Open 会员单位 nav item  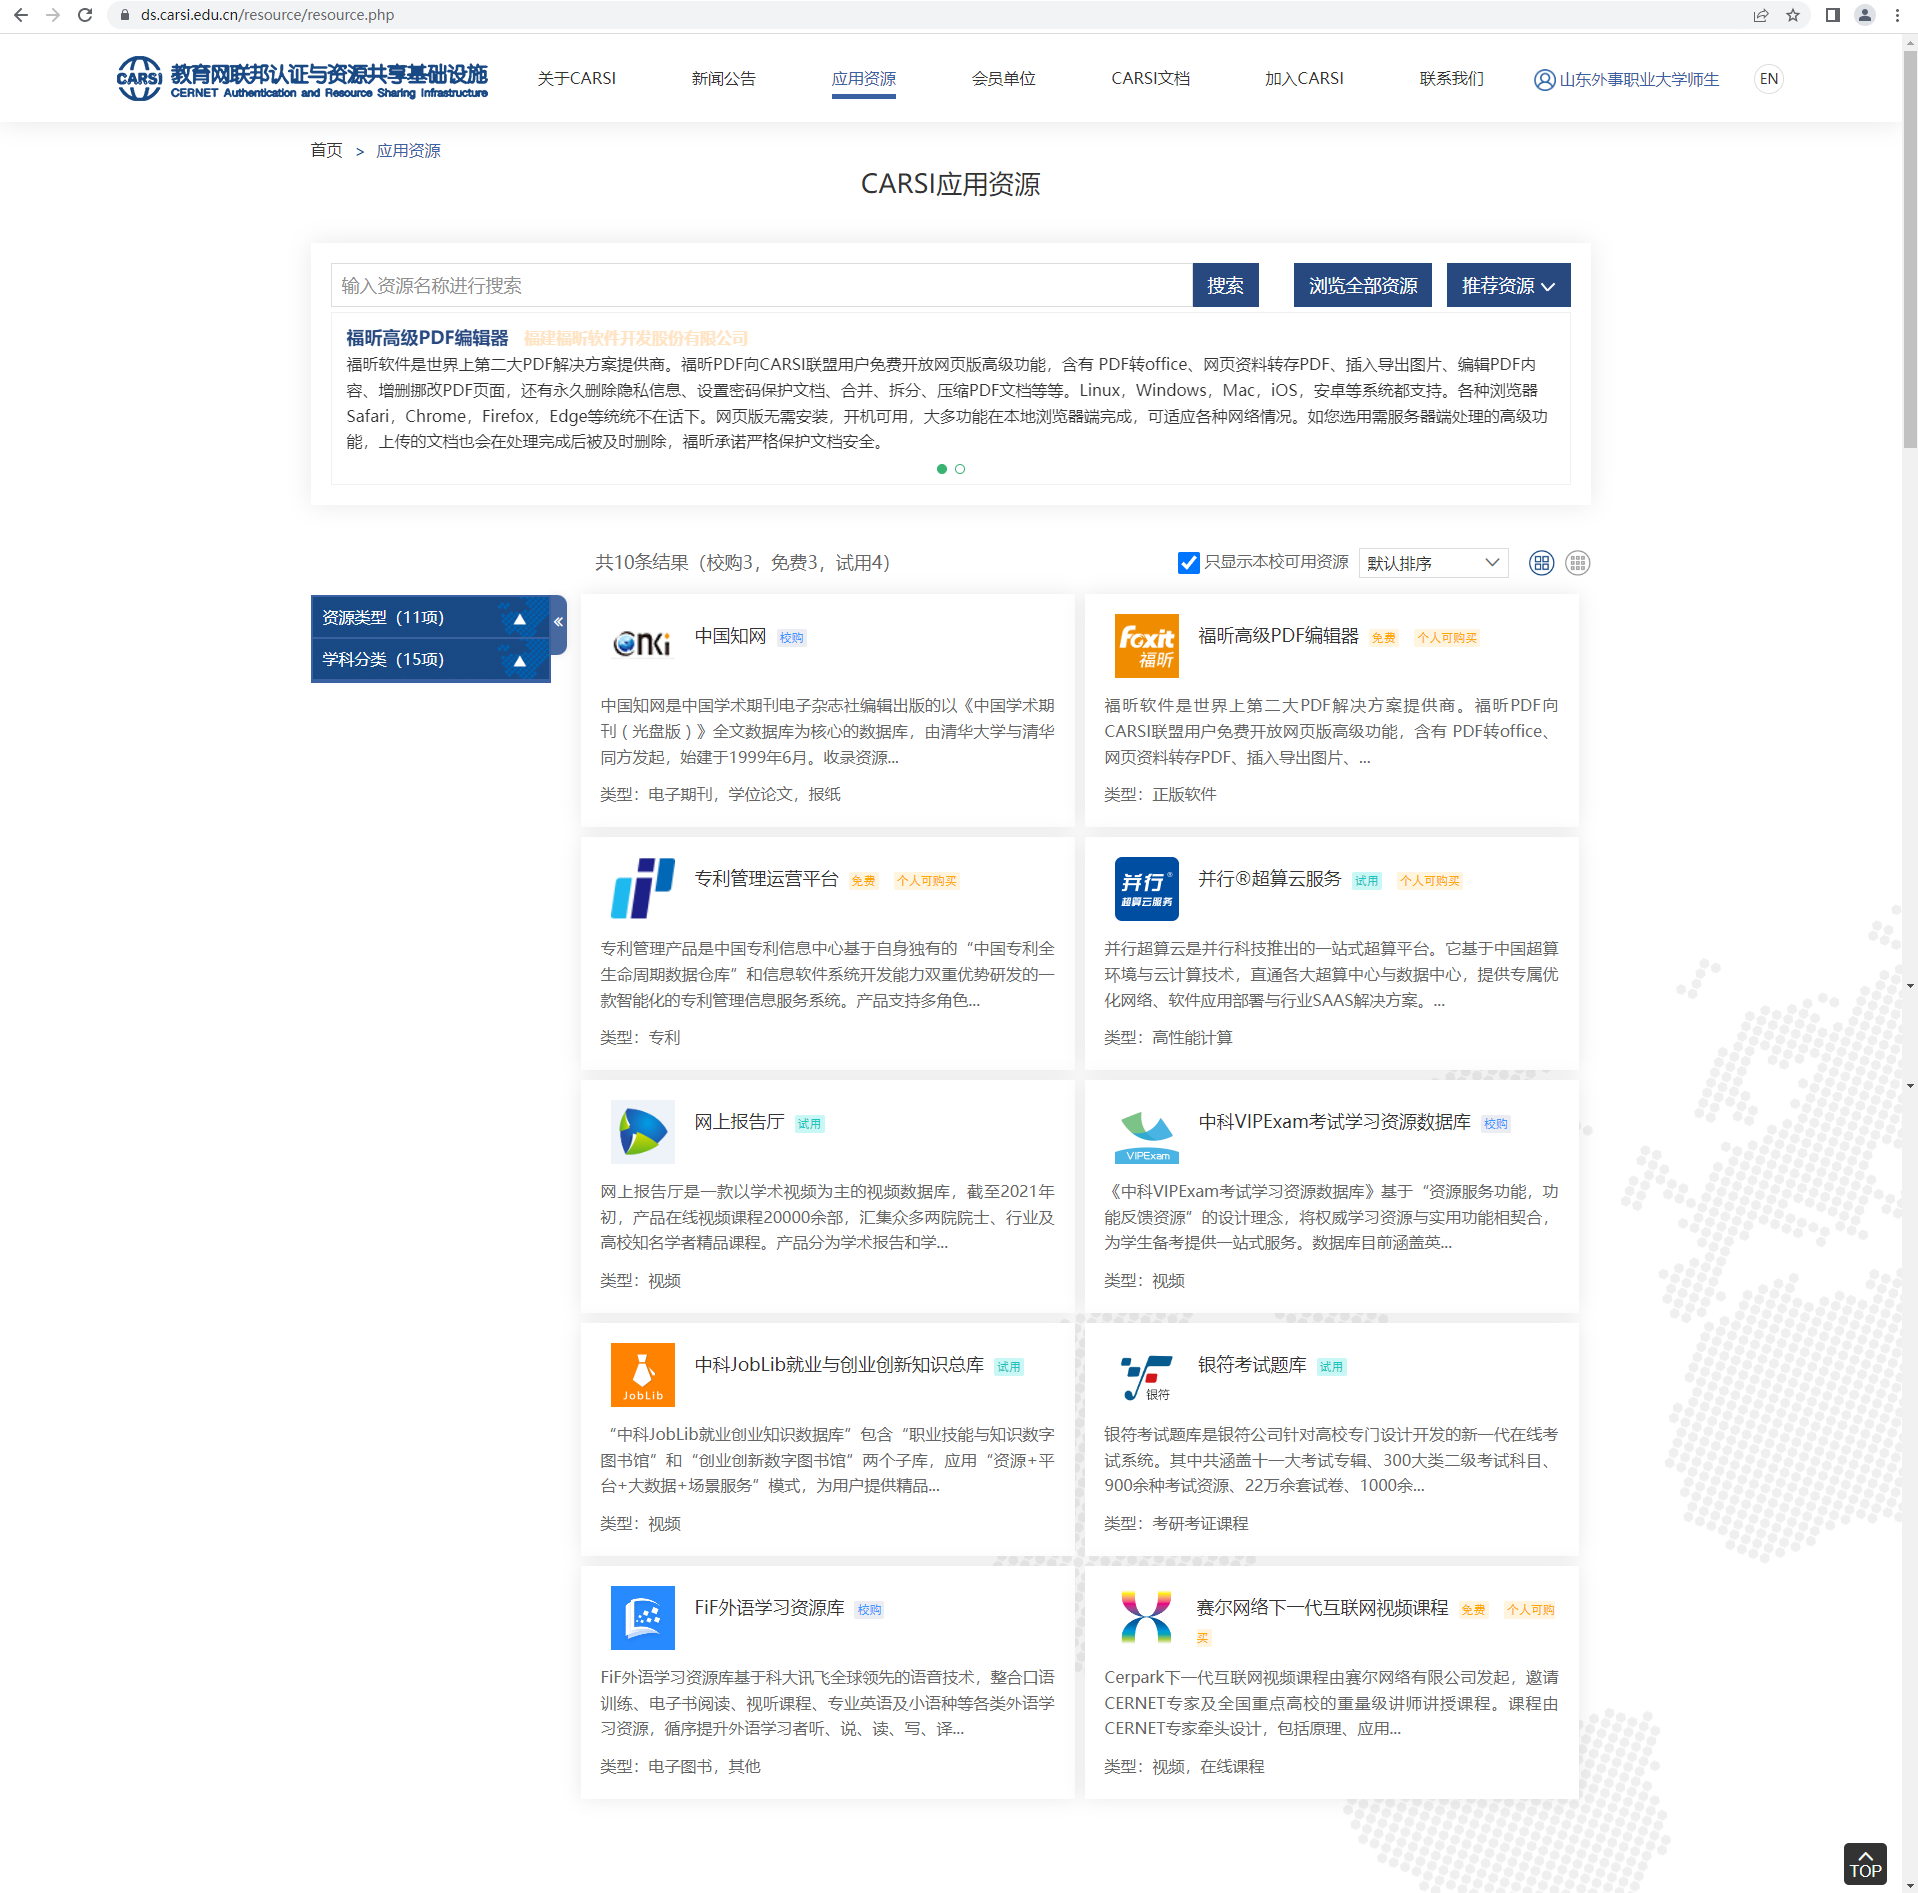pyautogui.click(x=1004, y=79)
